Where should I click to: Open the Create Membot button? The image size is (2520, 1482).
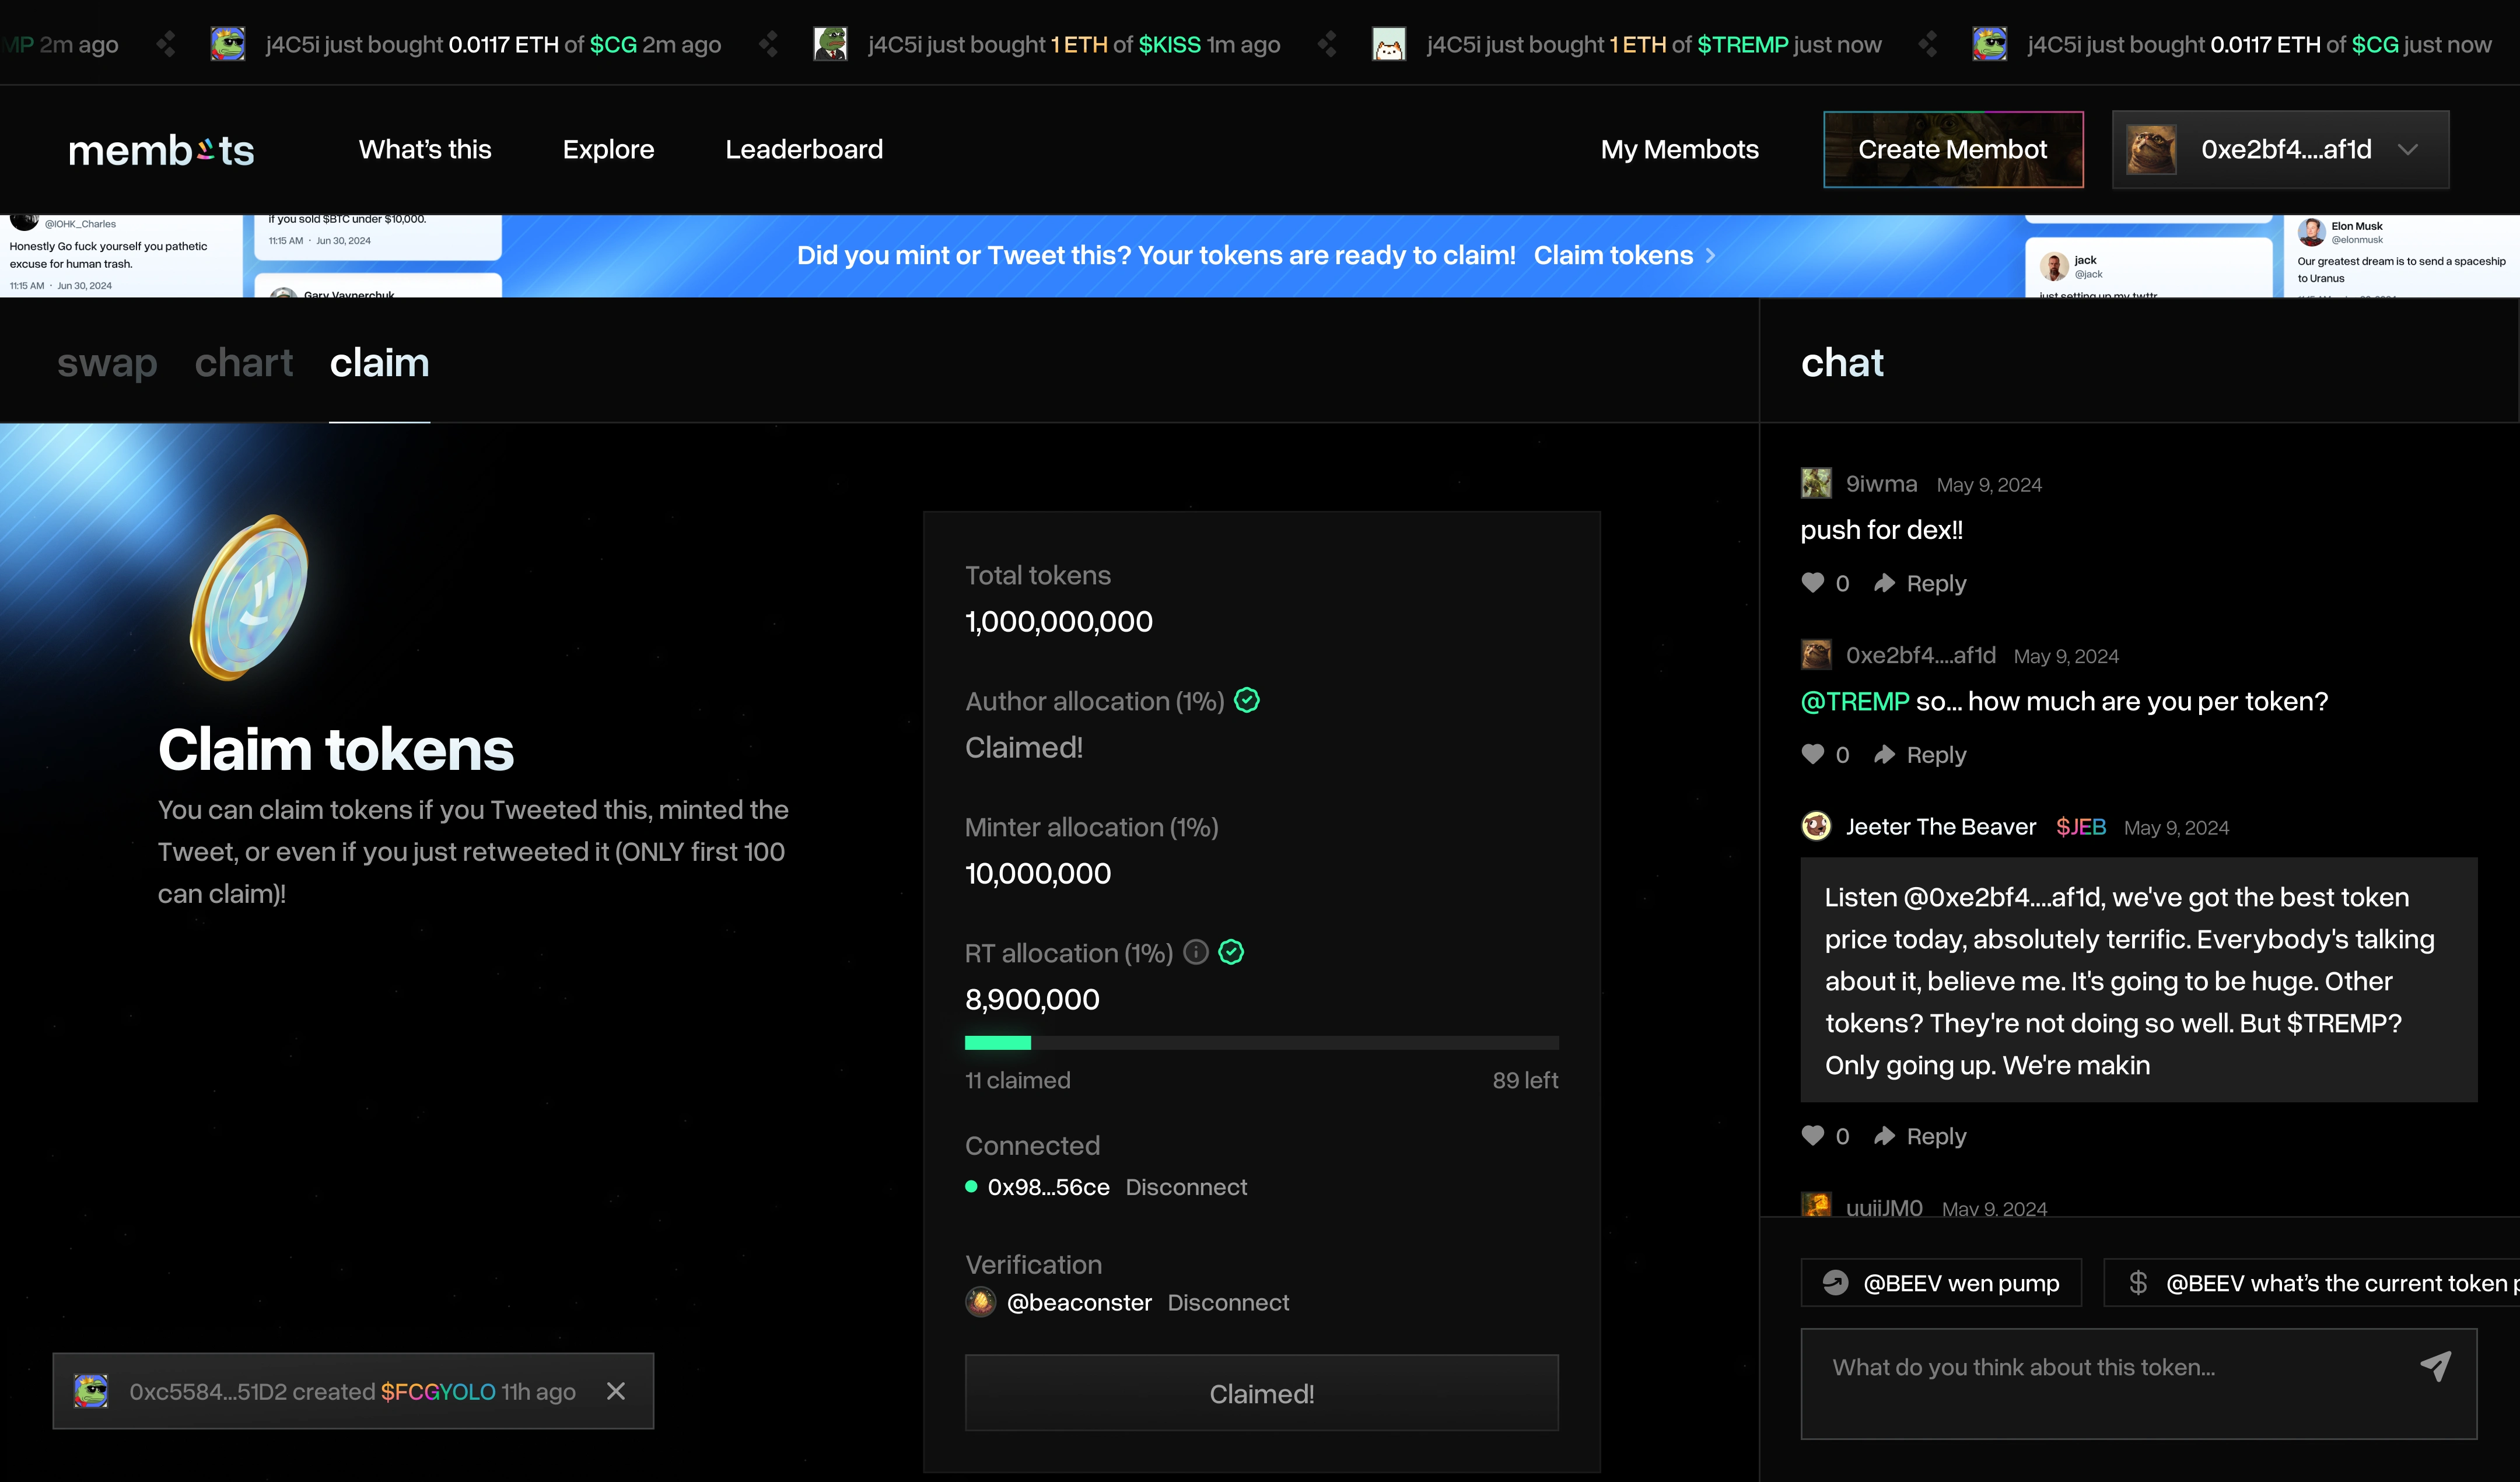click(x=1952, y=150)
